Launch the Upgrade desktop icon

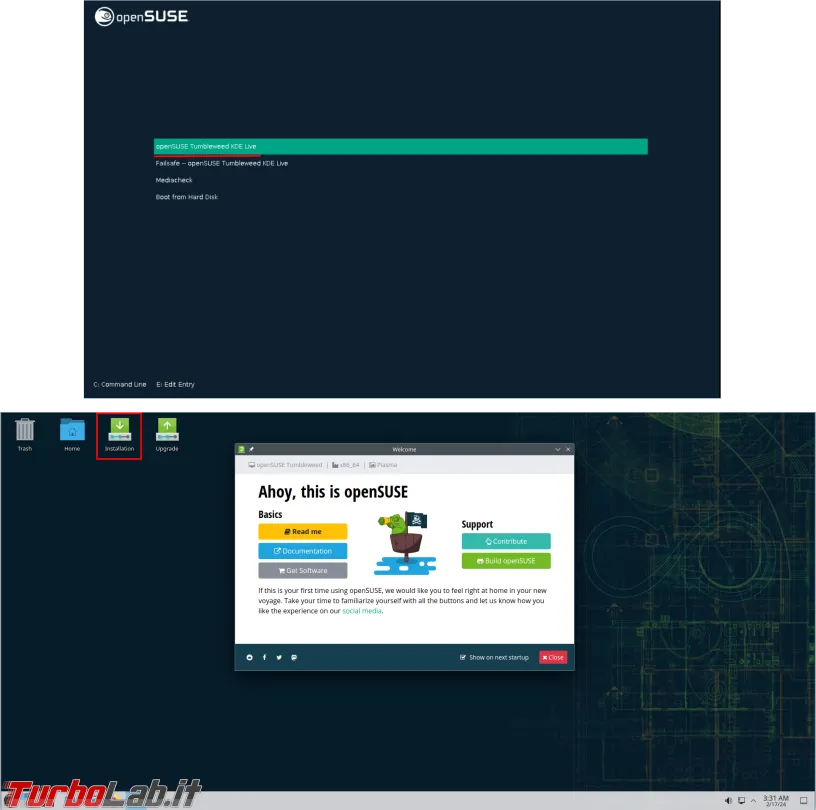pos(167,434)
